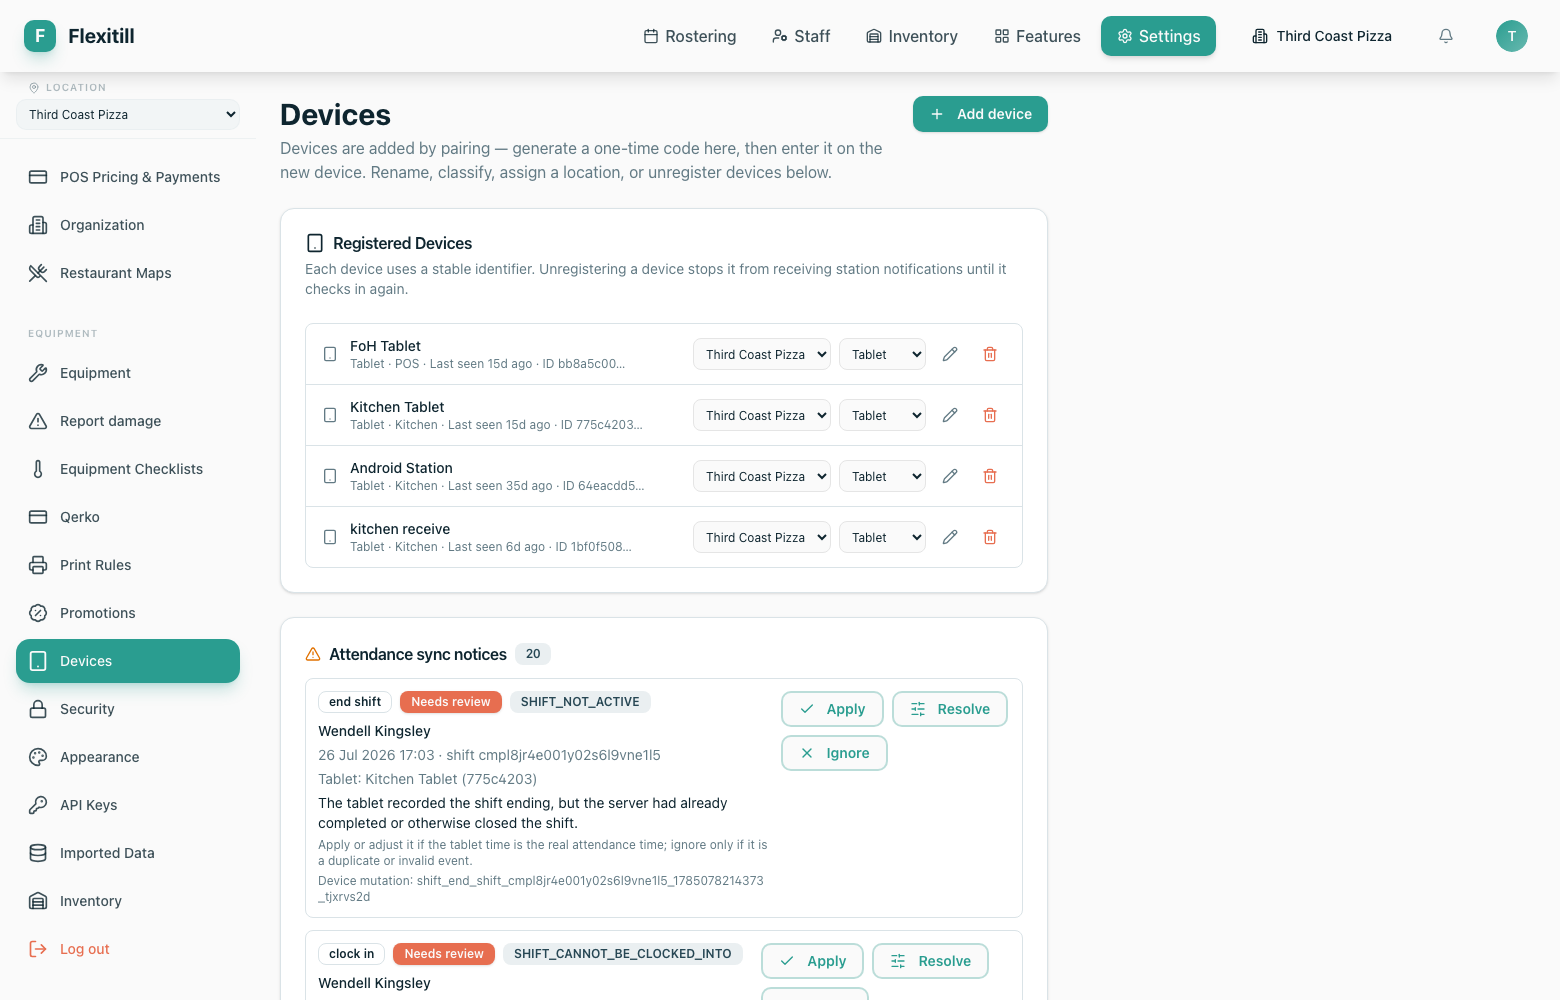
Task: Click the Report damage warning icon
Action: coord(38,421)
